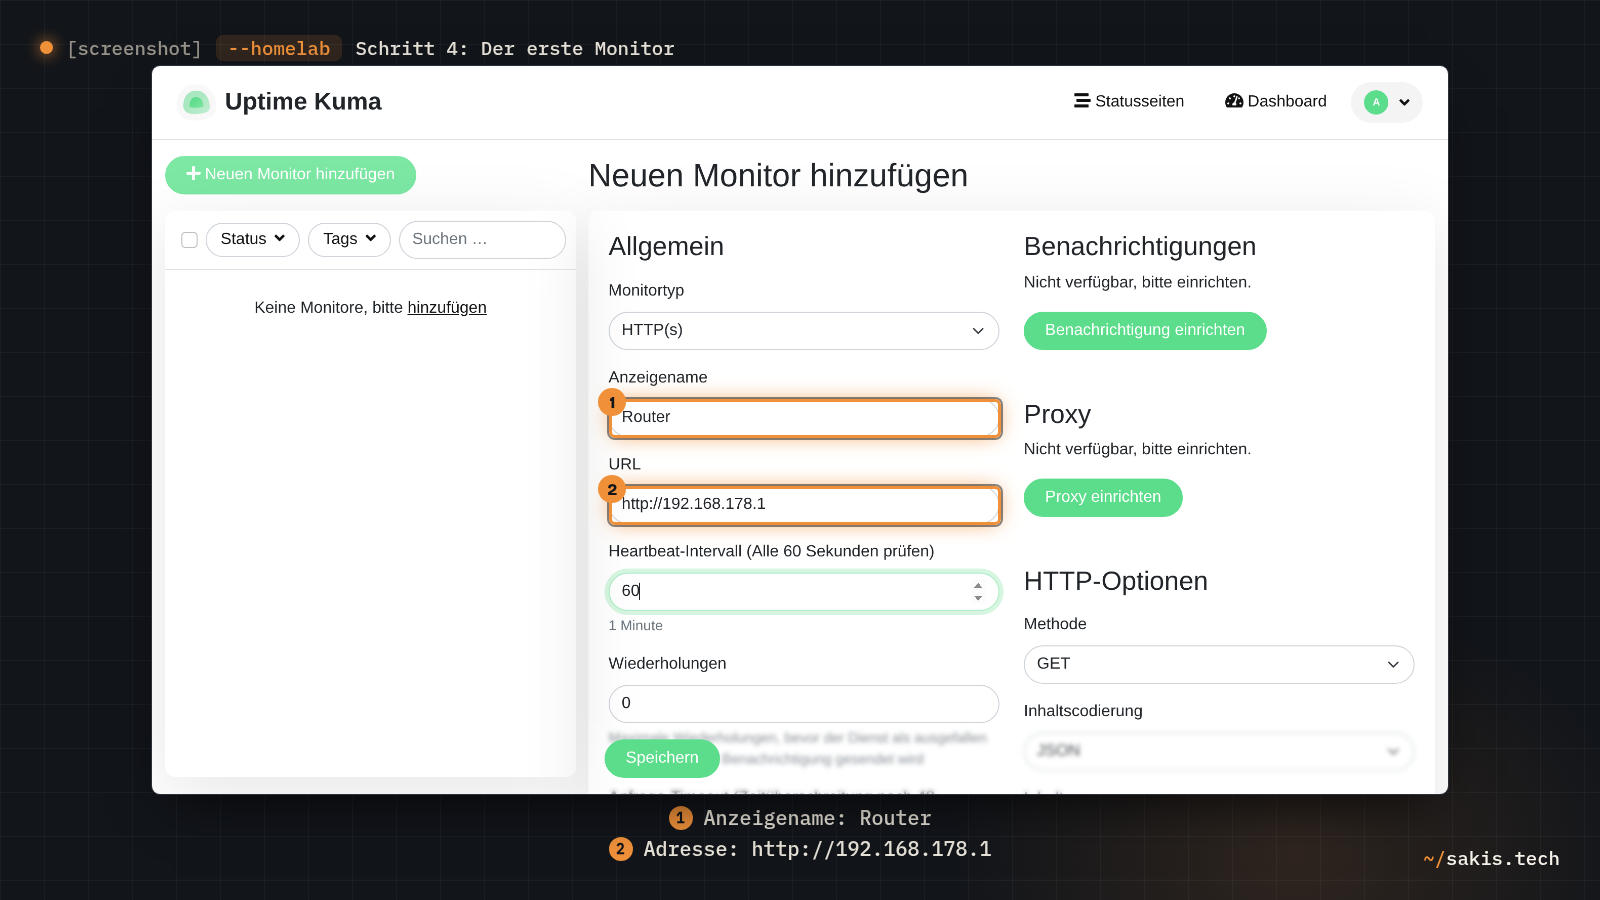Click Proxy einrichten button
1600x900 pixels.
(x=1103, y=498)
